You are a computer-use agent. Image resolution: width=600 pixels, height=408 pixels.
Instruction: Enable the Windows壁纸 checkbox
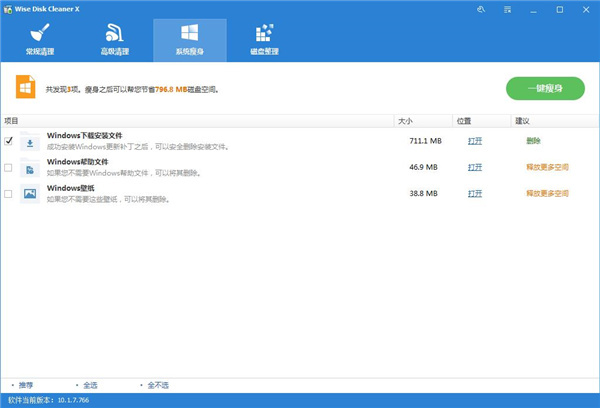click(x=8, y=194)
